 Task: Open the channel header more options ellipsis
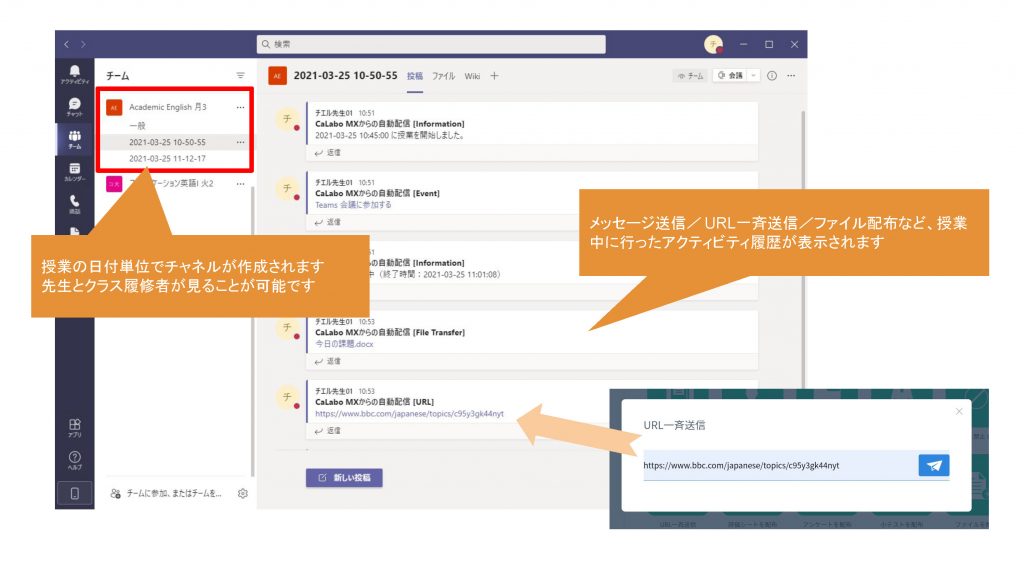(x=791, y=76)
